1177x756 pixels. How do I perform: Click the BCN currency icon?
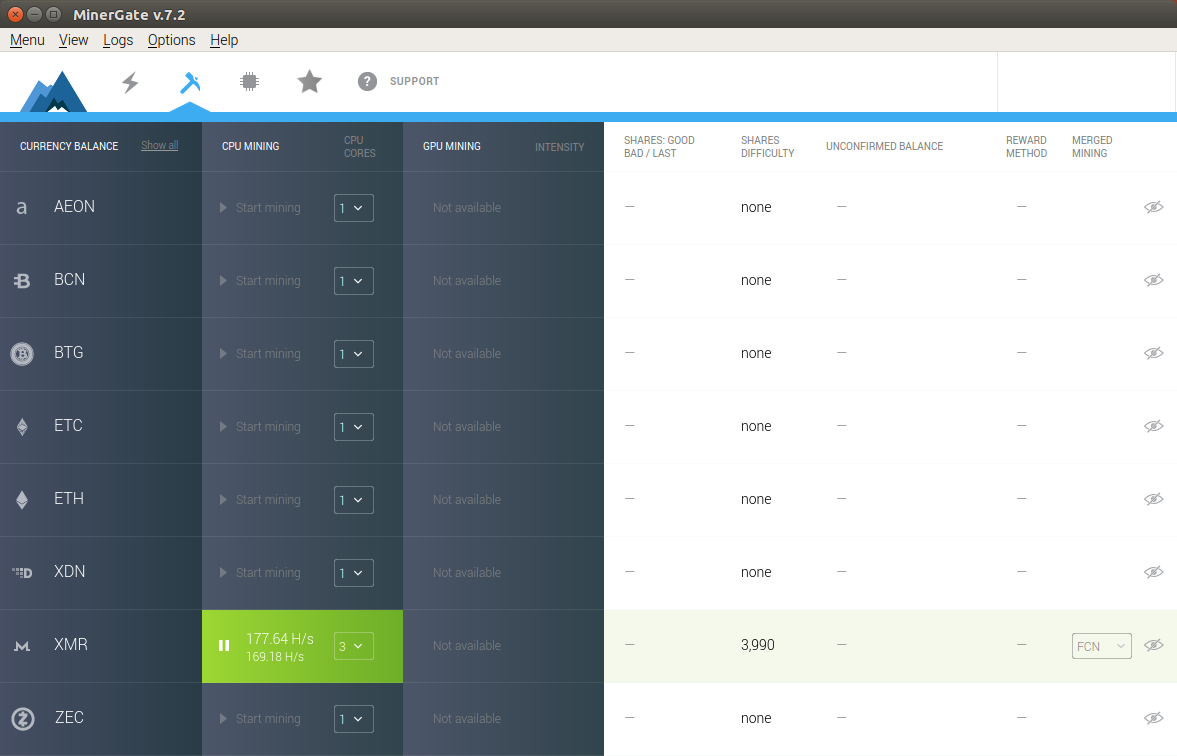click(x=22, y=281)
